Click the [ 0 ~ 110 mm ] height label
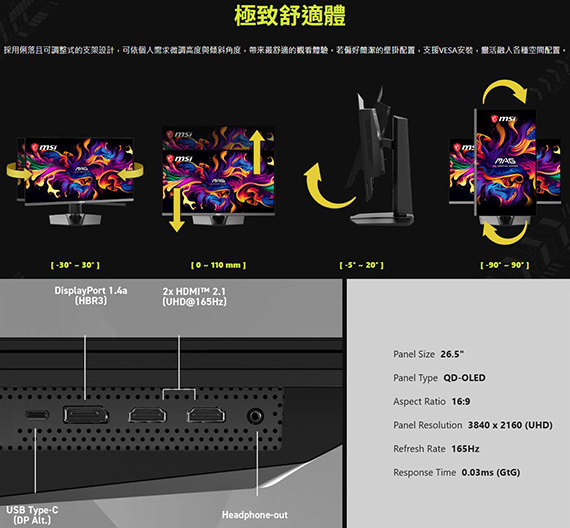Screen dimensions: 570x528 point(218,265)
